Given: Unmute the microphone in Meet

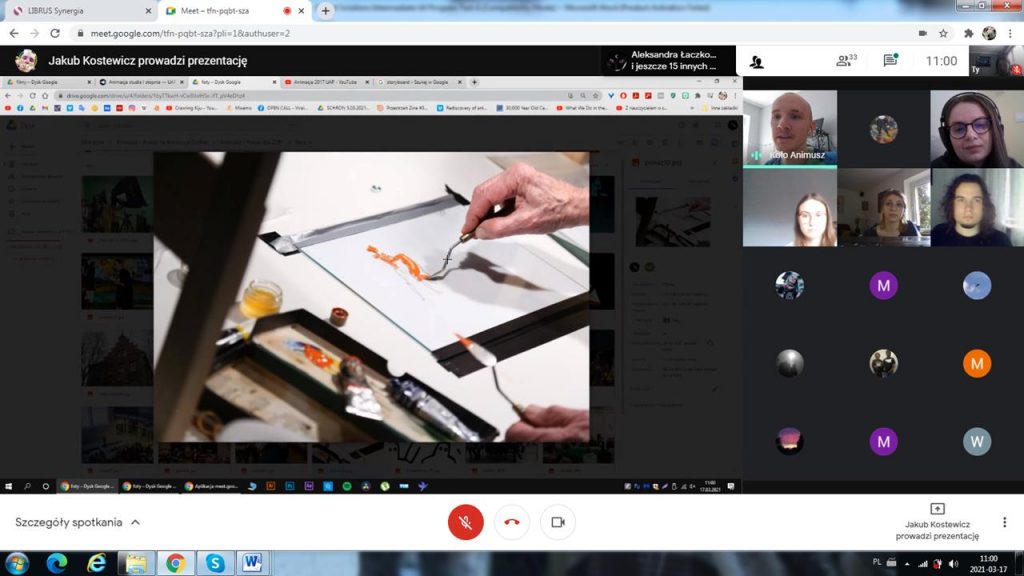Looking at the screenshot, I should click(x=465, y=522).
